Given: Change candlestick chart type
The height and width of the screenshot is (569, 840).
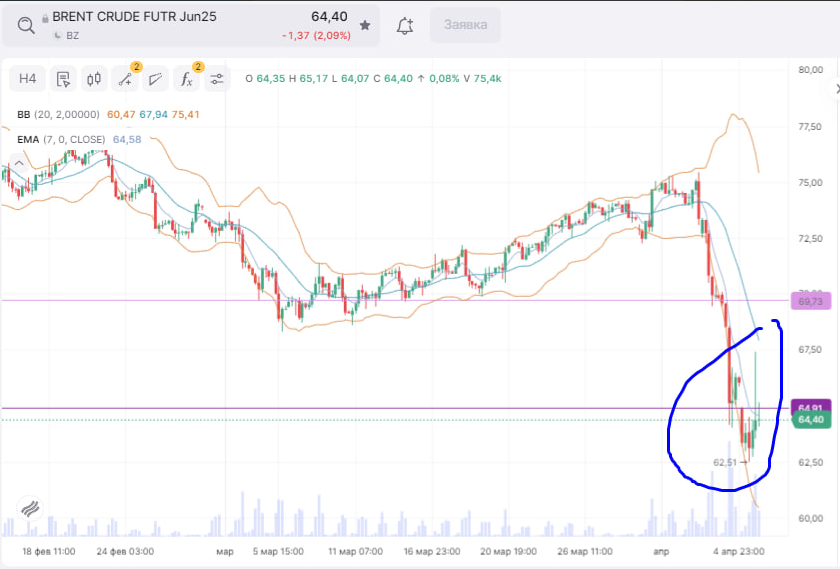Looking at the screenshot, I should tap(94, 79).
